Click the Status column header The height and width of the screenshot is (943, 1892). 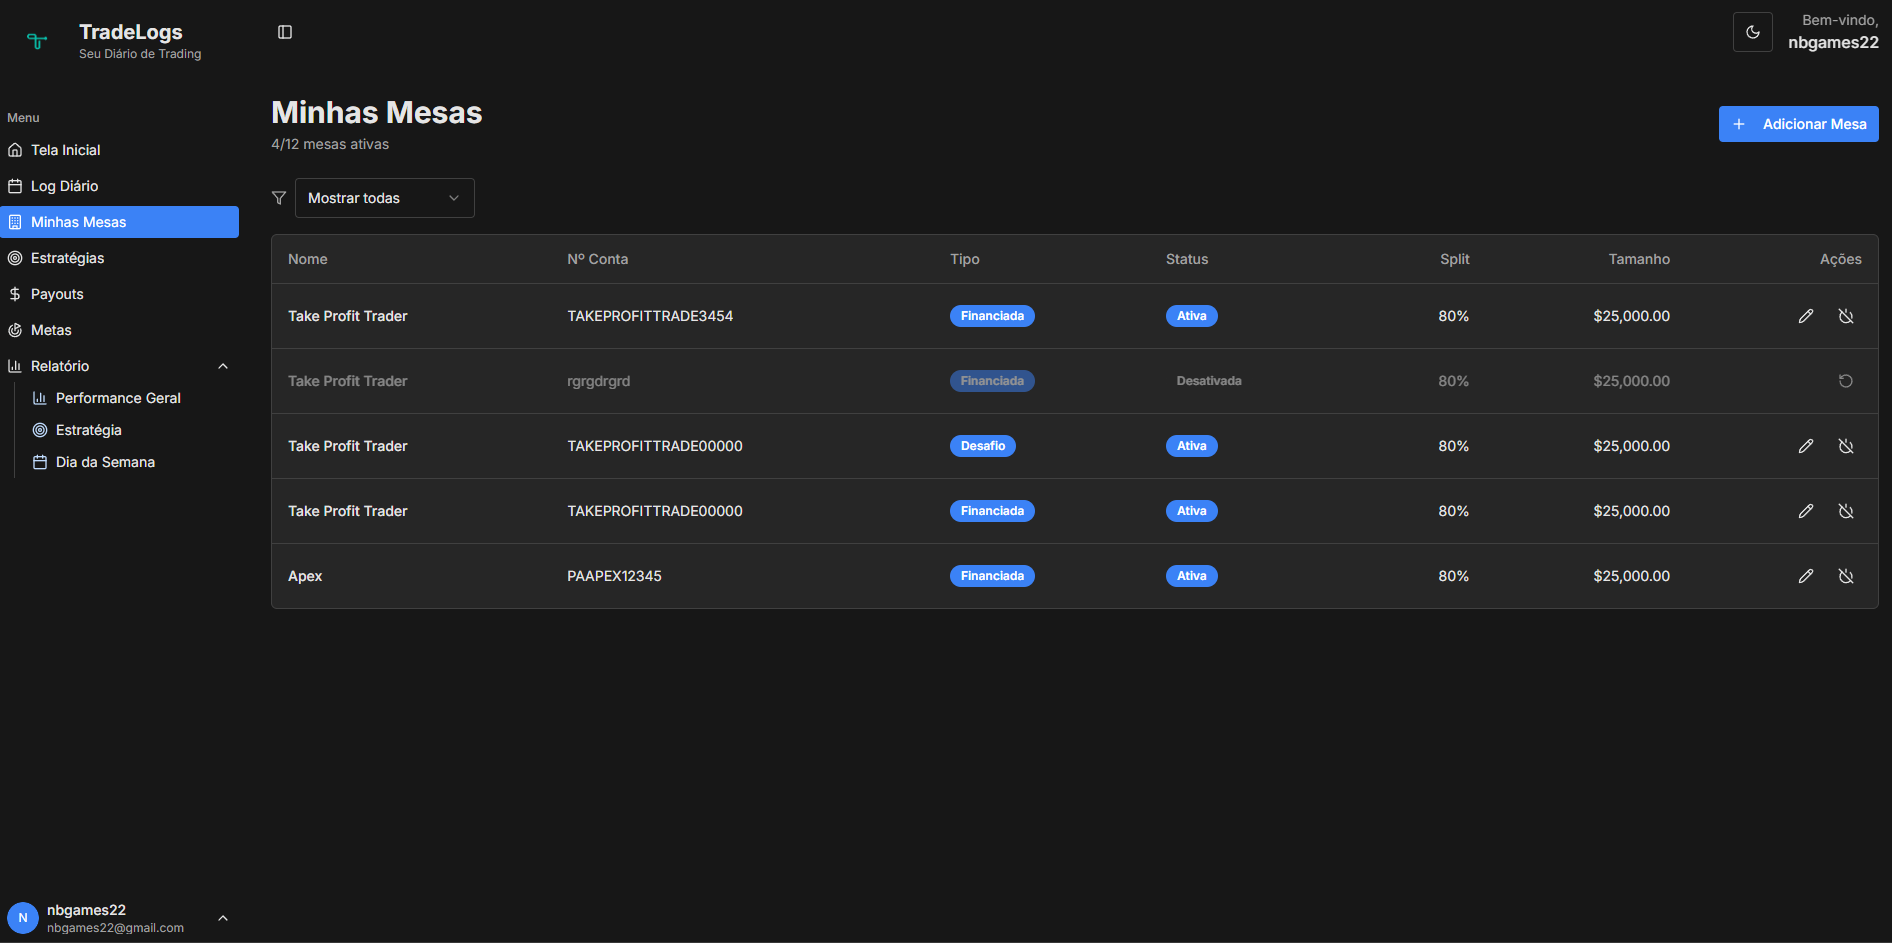pos(1187,259)
